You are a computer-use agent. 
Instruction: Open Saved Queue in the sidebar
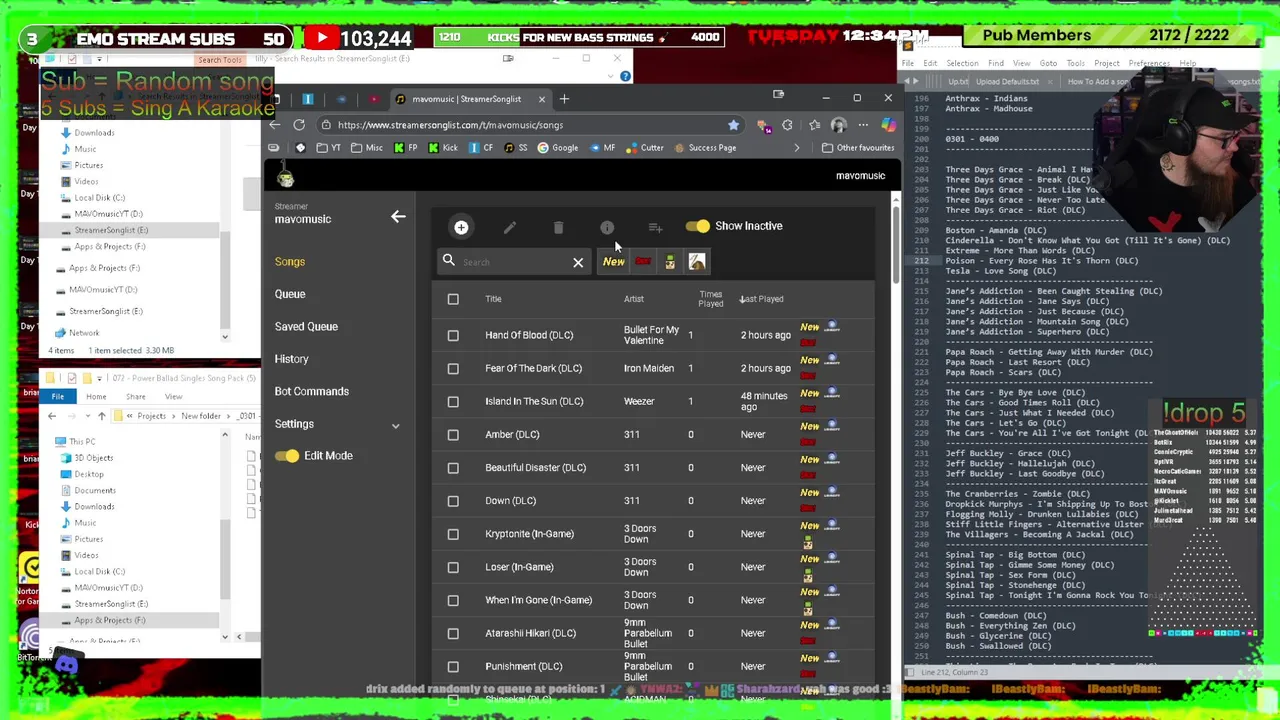pos(306,326)
